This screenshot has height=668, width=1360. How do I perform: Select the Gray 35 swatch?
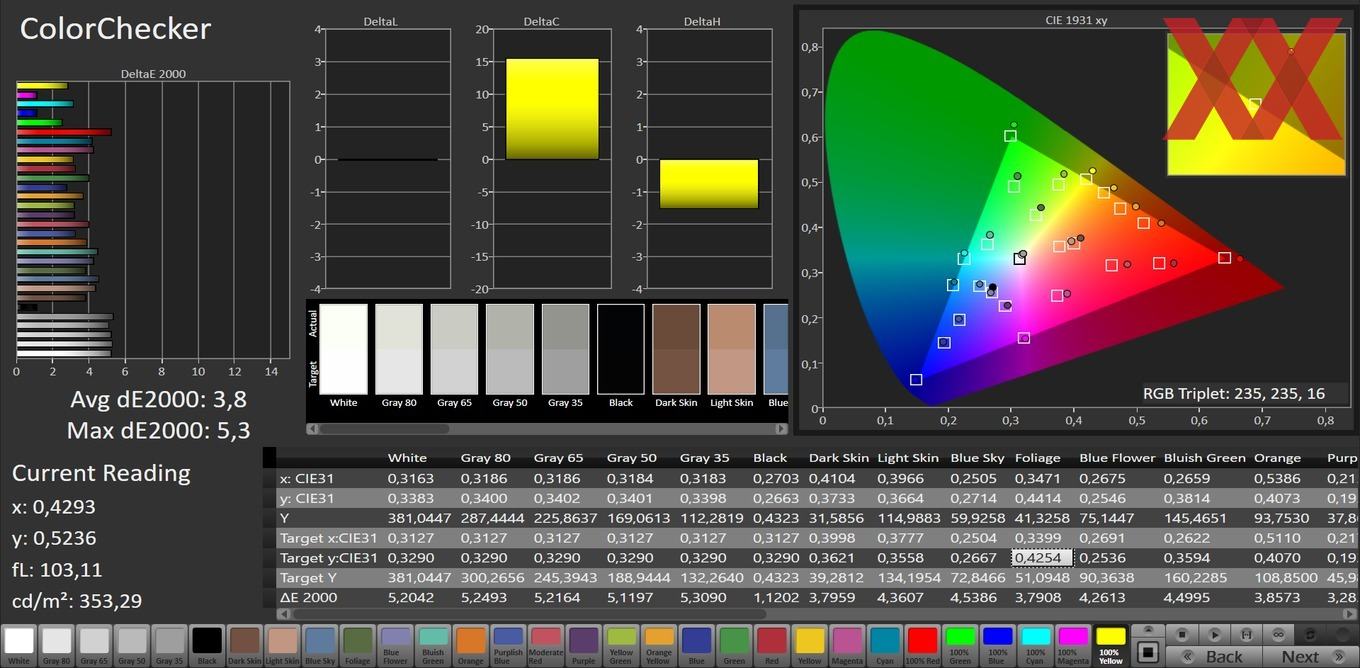[169, 645]
